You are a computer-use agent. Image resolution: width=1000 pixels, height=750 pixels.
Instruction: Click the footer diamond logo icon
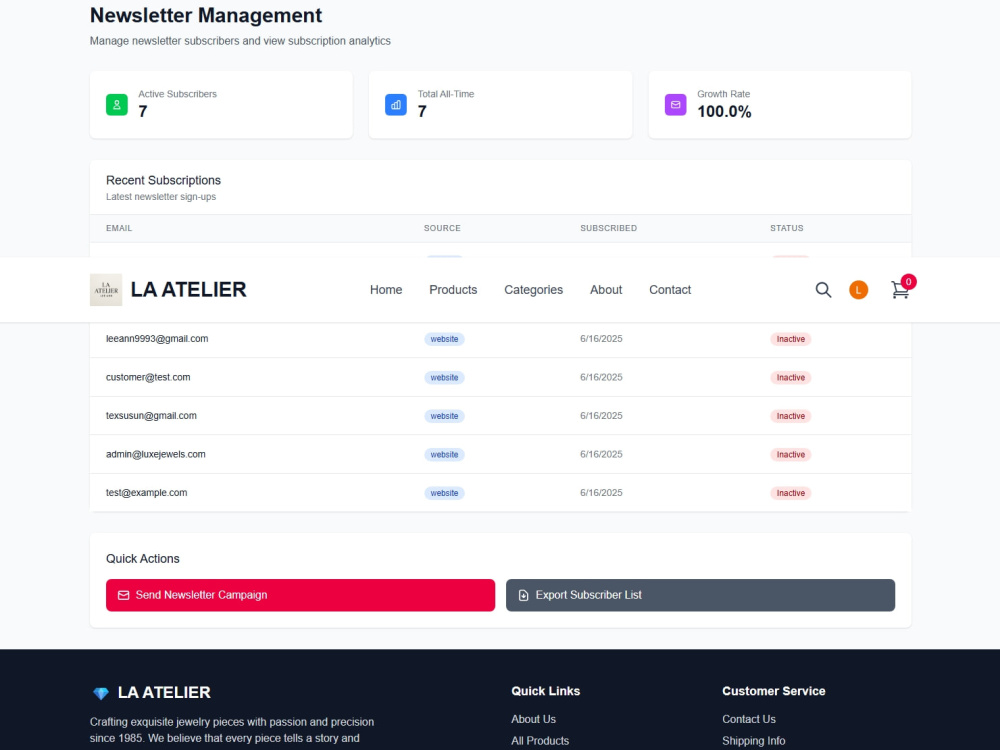[101, 693]
